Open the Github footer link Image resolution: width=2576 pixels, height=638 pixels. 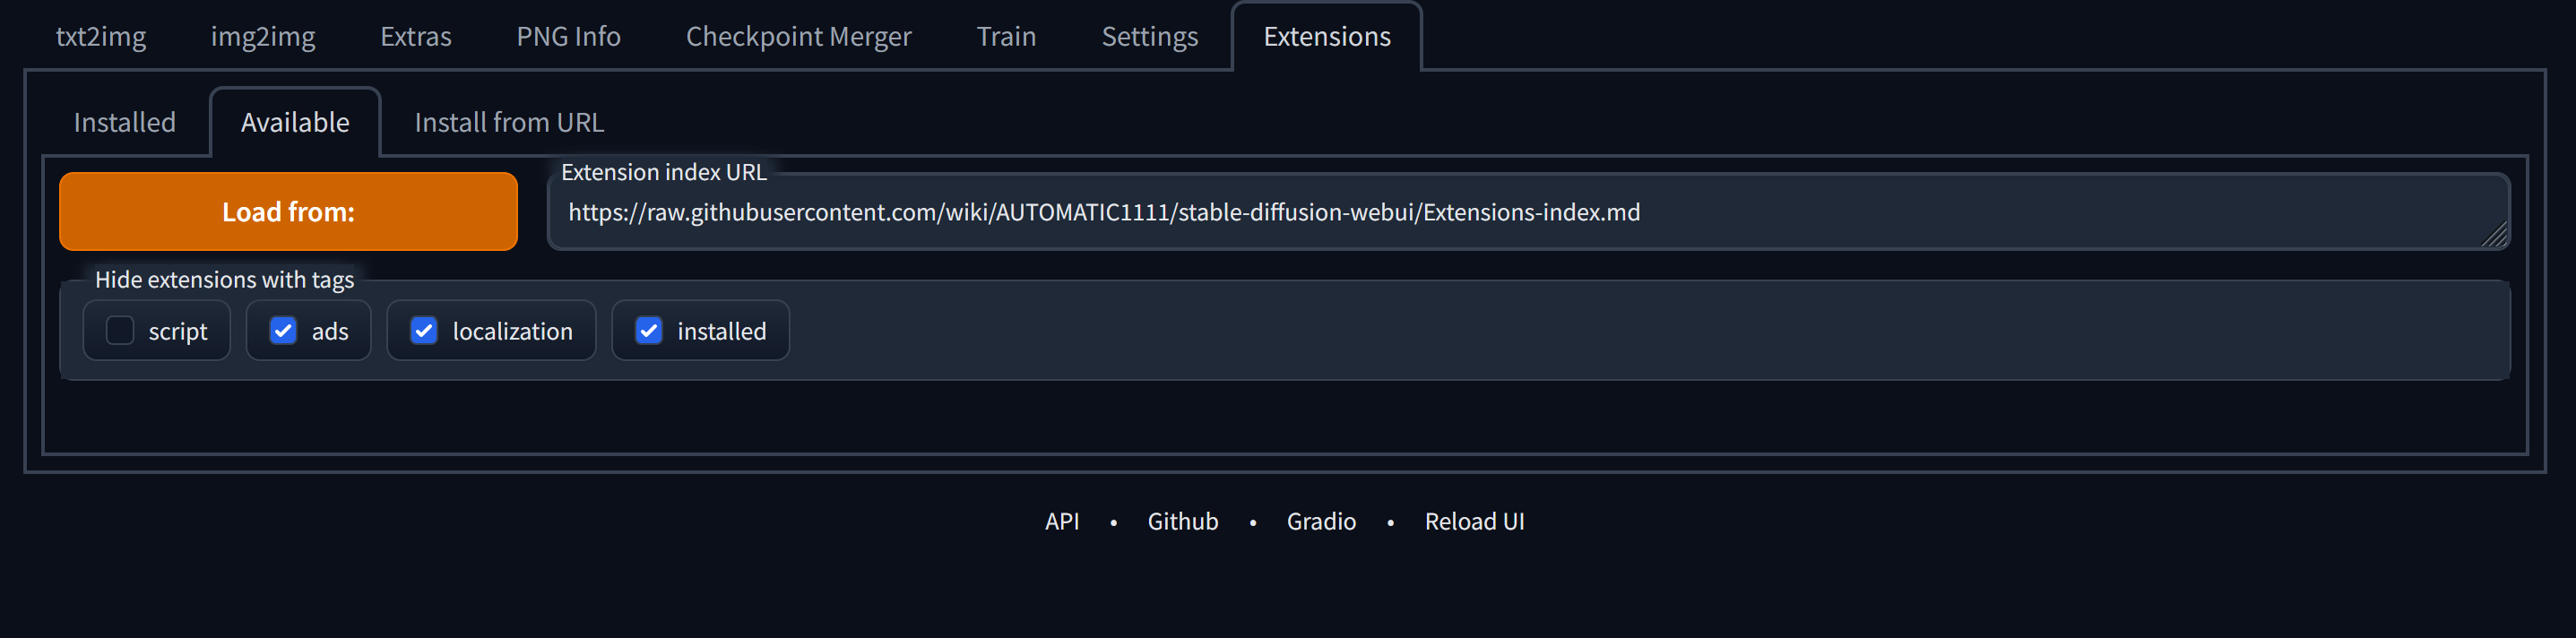(x=1182, y=522)
